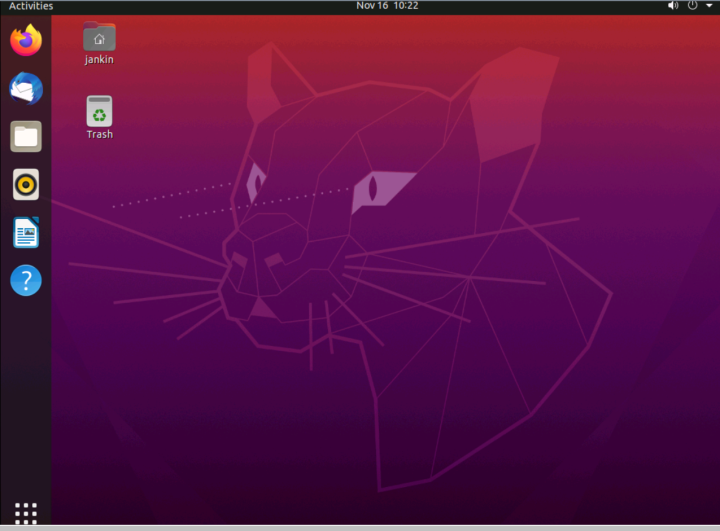
Task: Open Firefox from the dock
Action: pyautogui.click(x=26, y=40)
